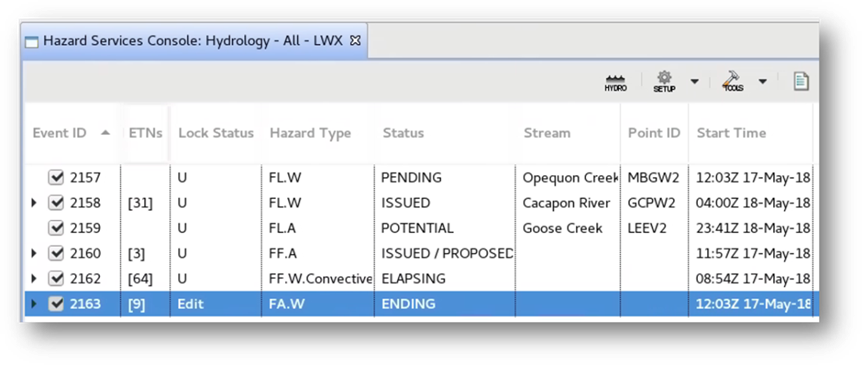Open the TOOLS dropdown arrow
This screenshot has width=862, height=365.
[x=762, y=82]
